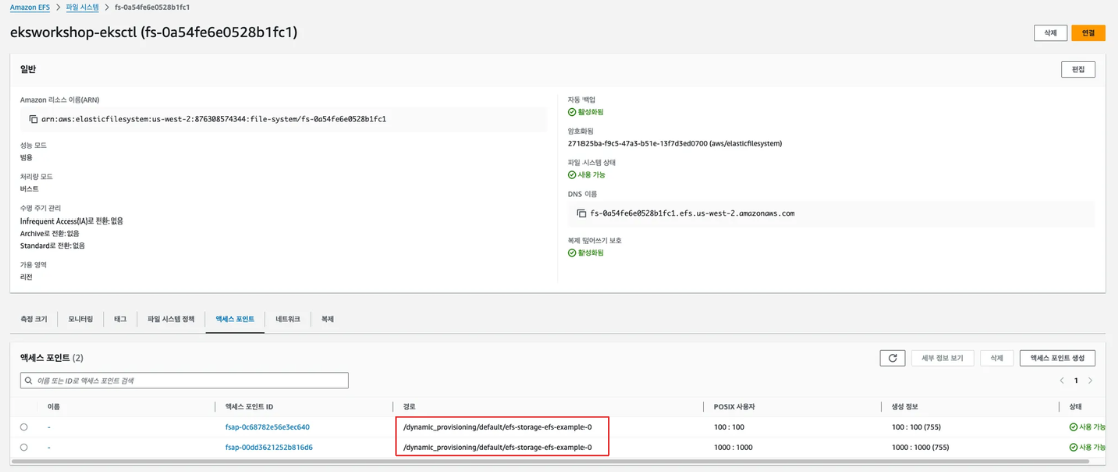Open the 태그 tab
The width and height of the screenshot is (1118, 472).
[x=120, y=319]
